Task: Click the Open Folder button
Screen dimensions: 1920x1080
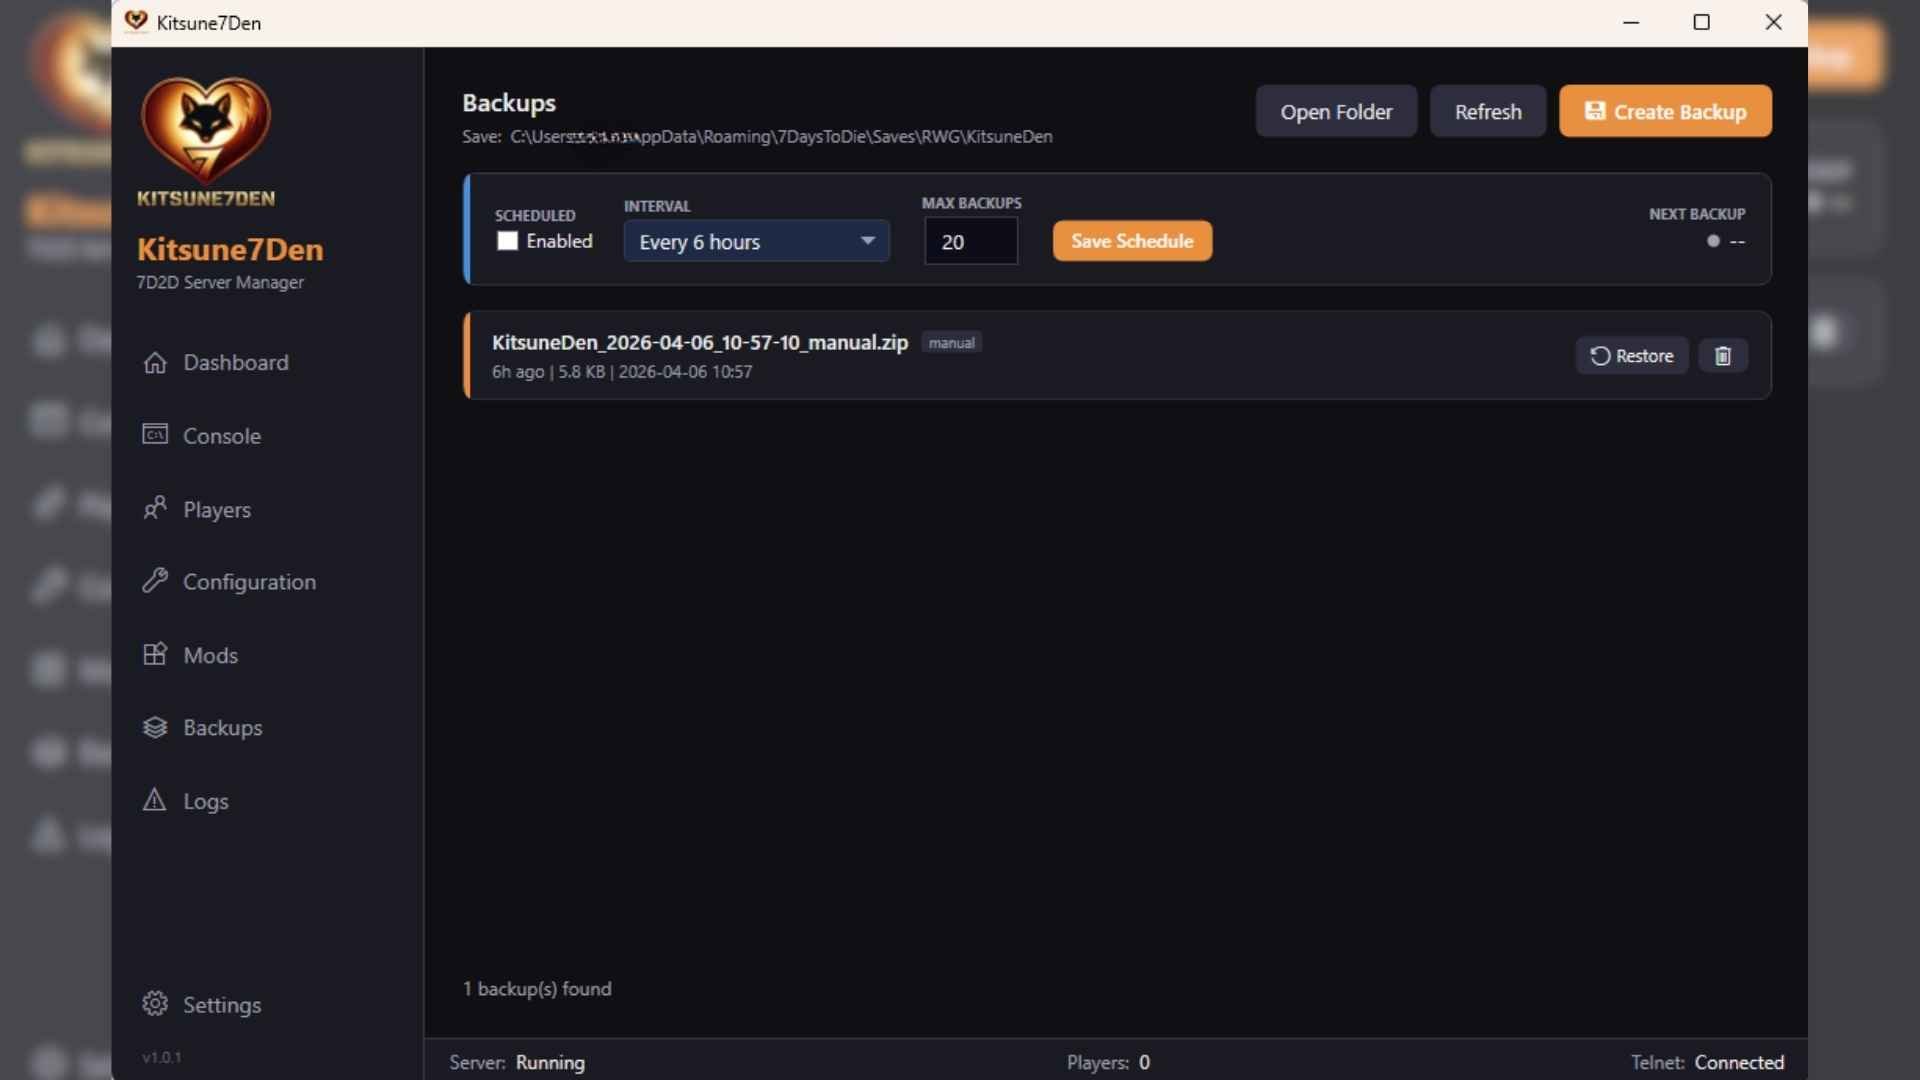Action: click(x=1336, y=111)
